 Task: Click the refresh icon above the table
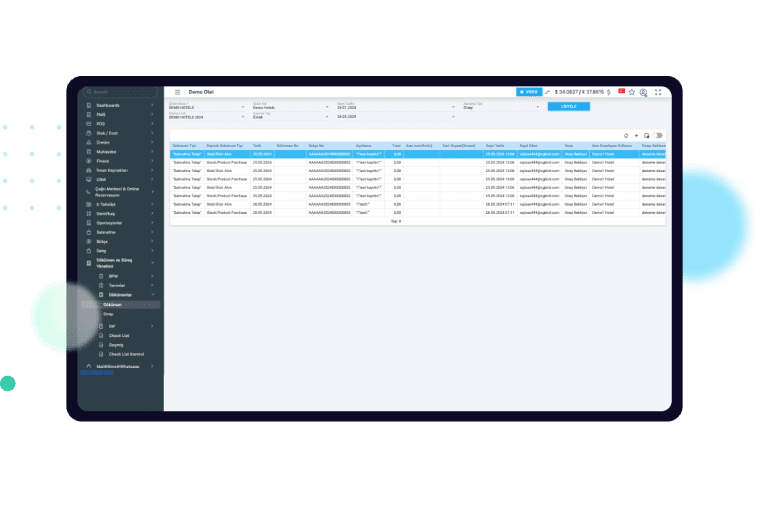pos(625,135)
